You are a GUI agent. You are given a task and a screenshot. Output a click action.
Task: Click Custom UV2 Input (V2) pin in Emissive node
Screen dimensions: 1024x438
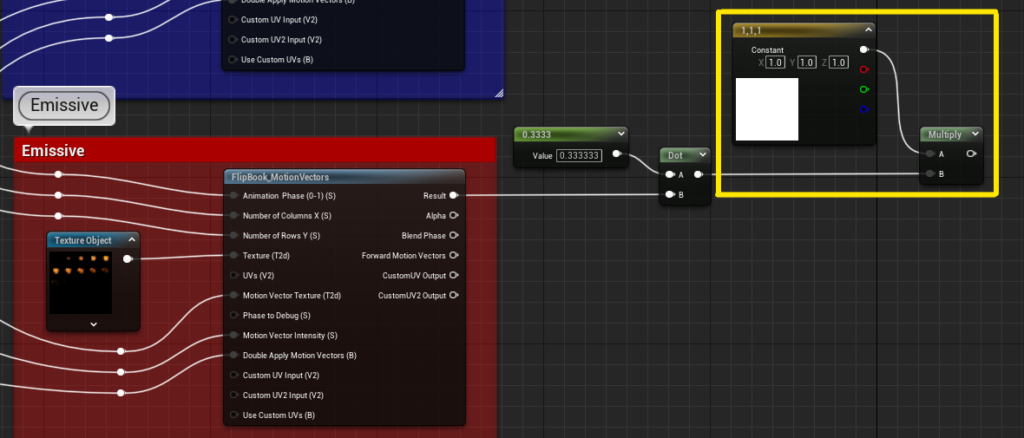click(234, 396)
